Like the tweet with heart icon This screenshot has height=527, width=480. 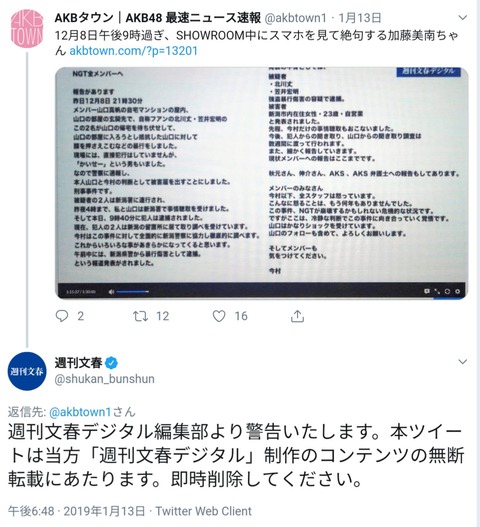click(219, 316)
